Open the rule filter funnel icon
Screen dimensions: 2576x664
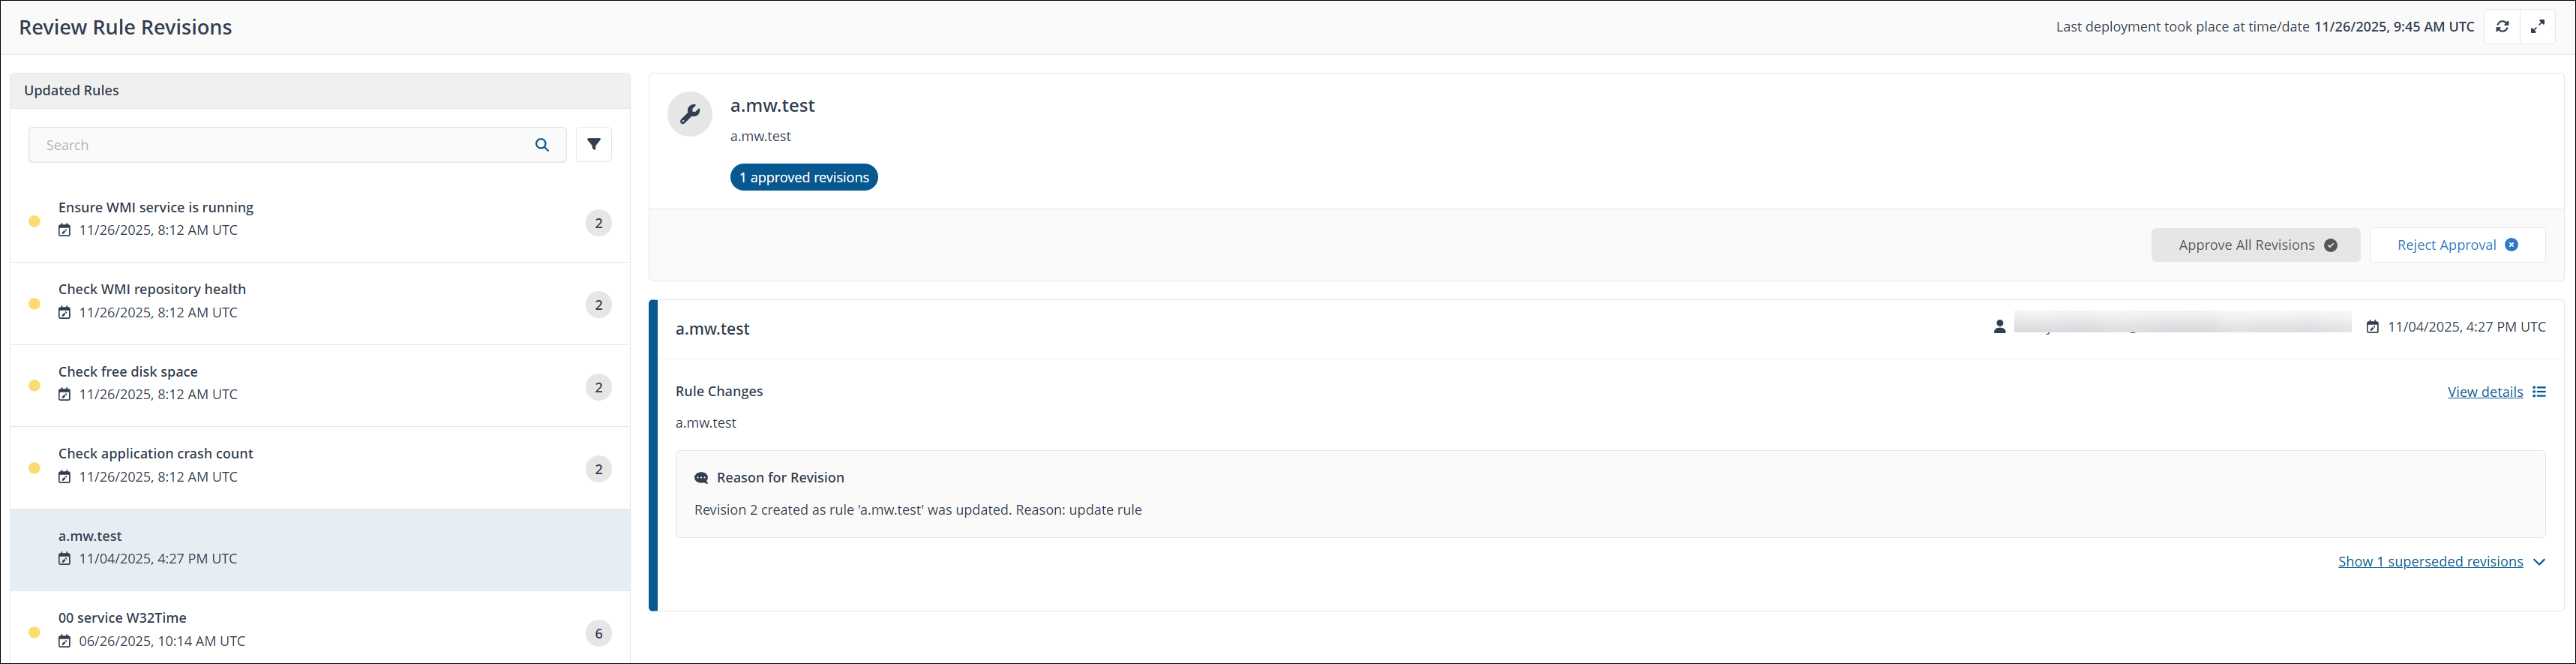click(x=594, y=145)
